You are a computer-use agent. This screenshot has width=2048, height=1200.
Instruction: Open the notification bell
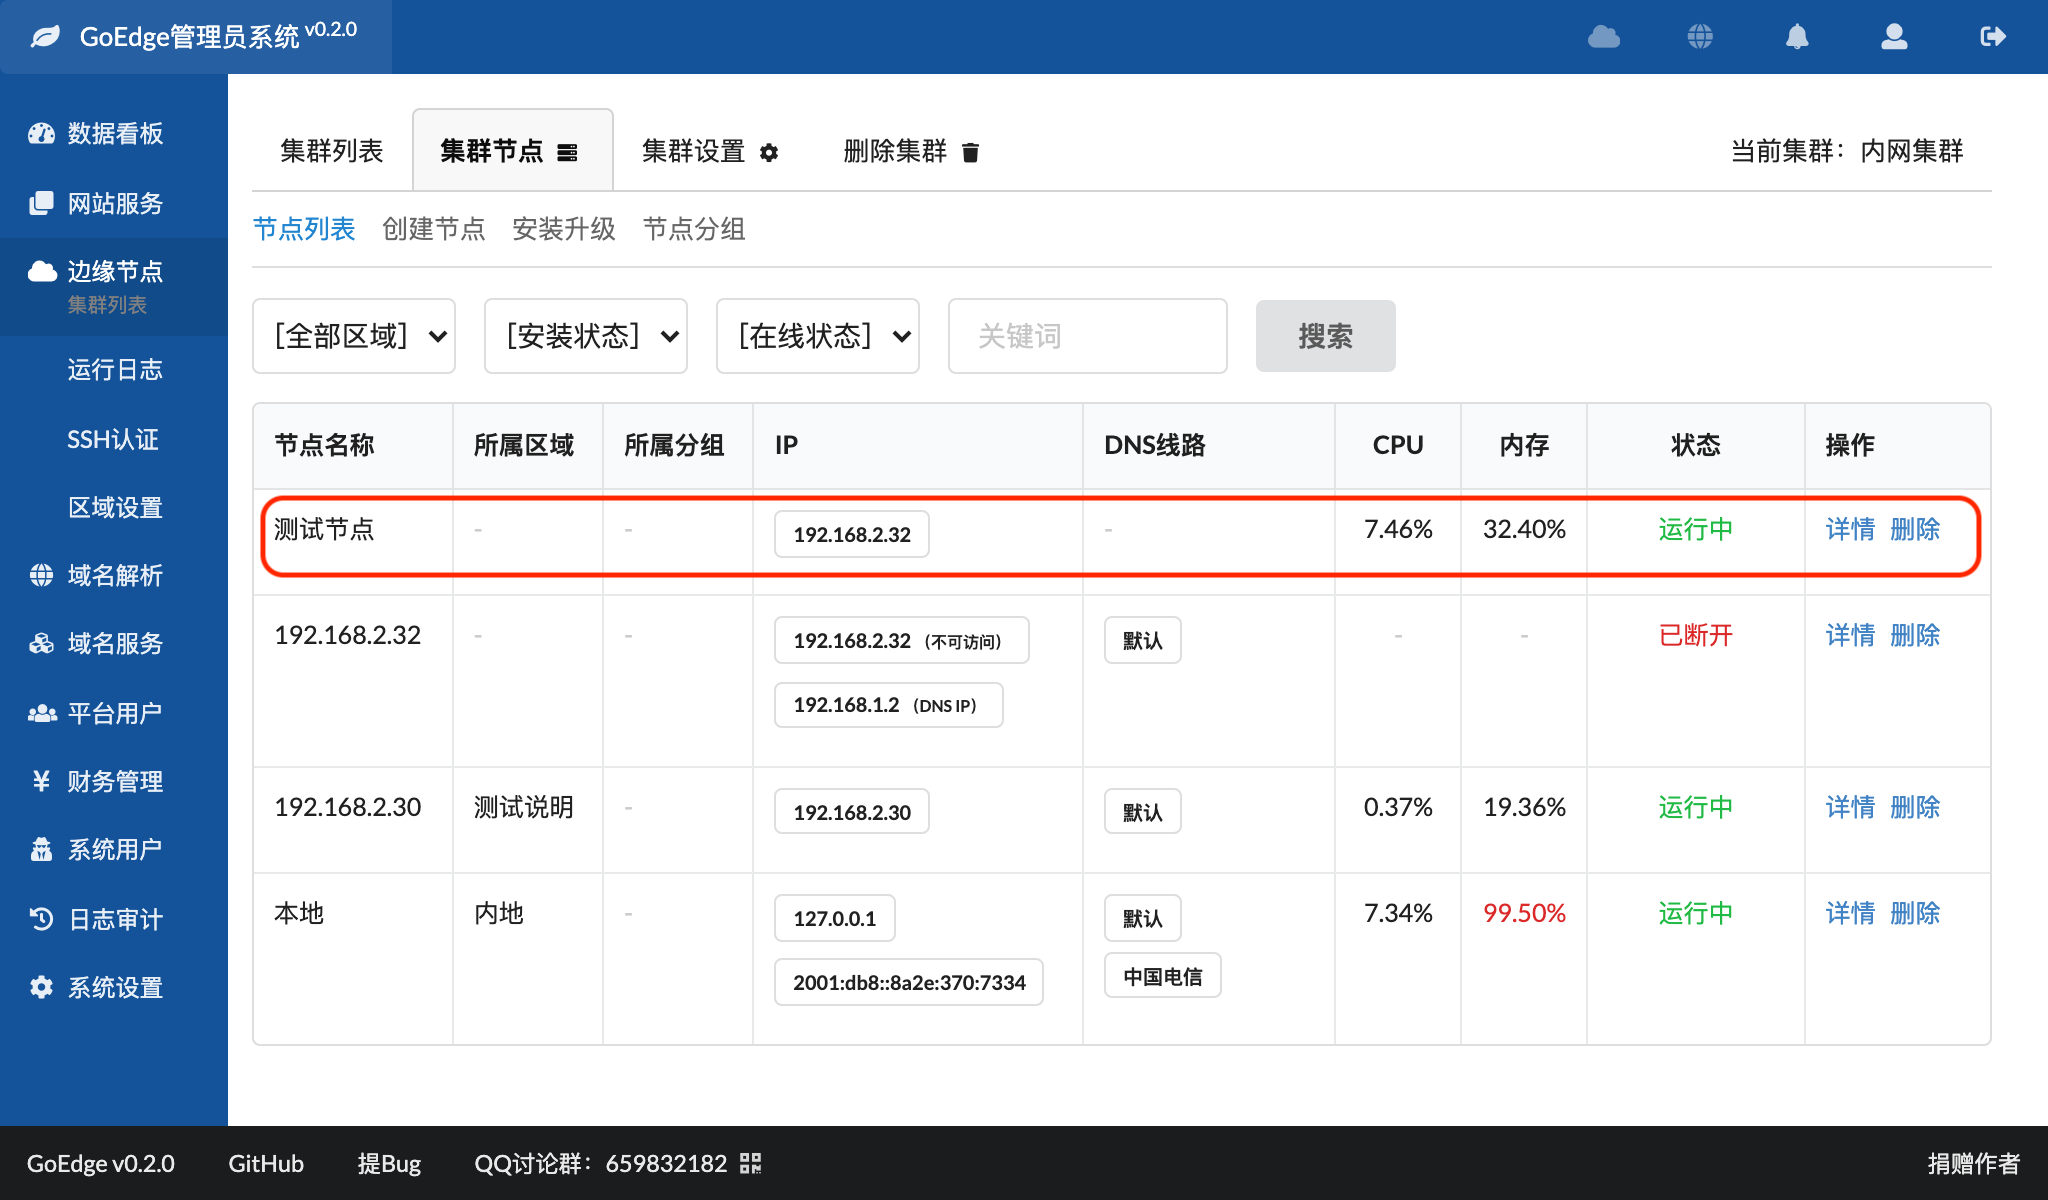click(x=1797, y=37)
